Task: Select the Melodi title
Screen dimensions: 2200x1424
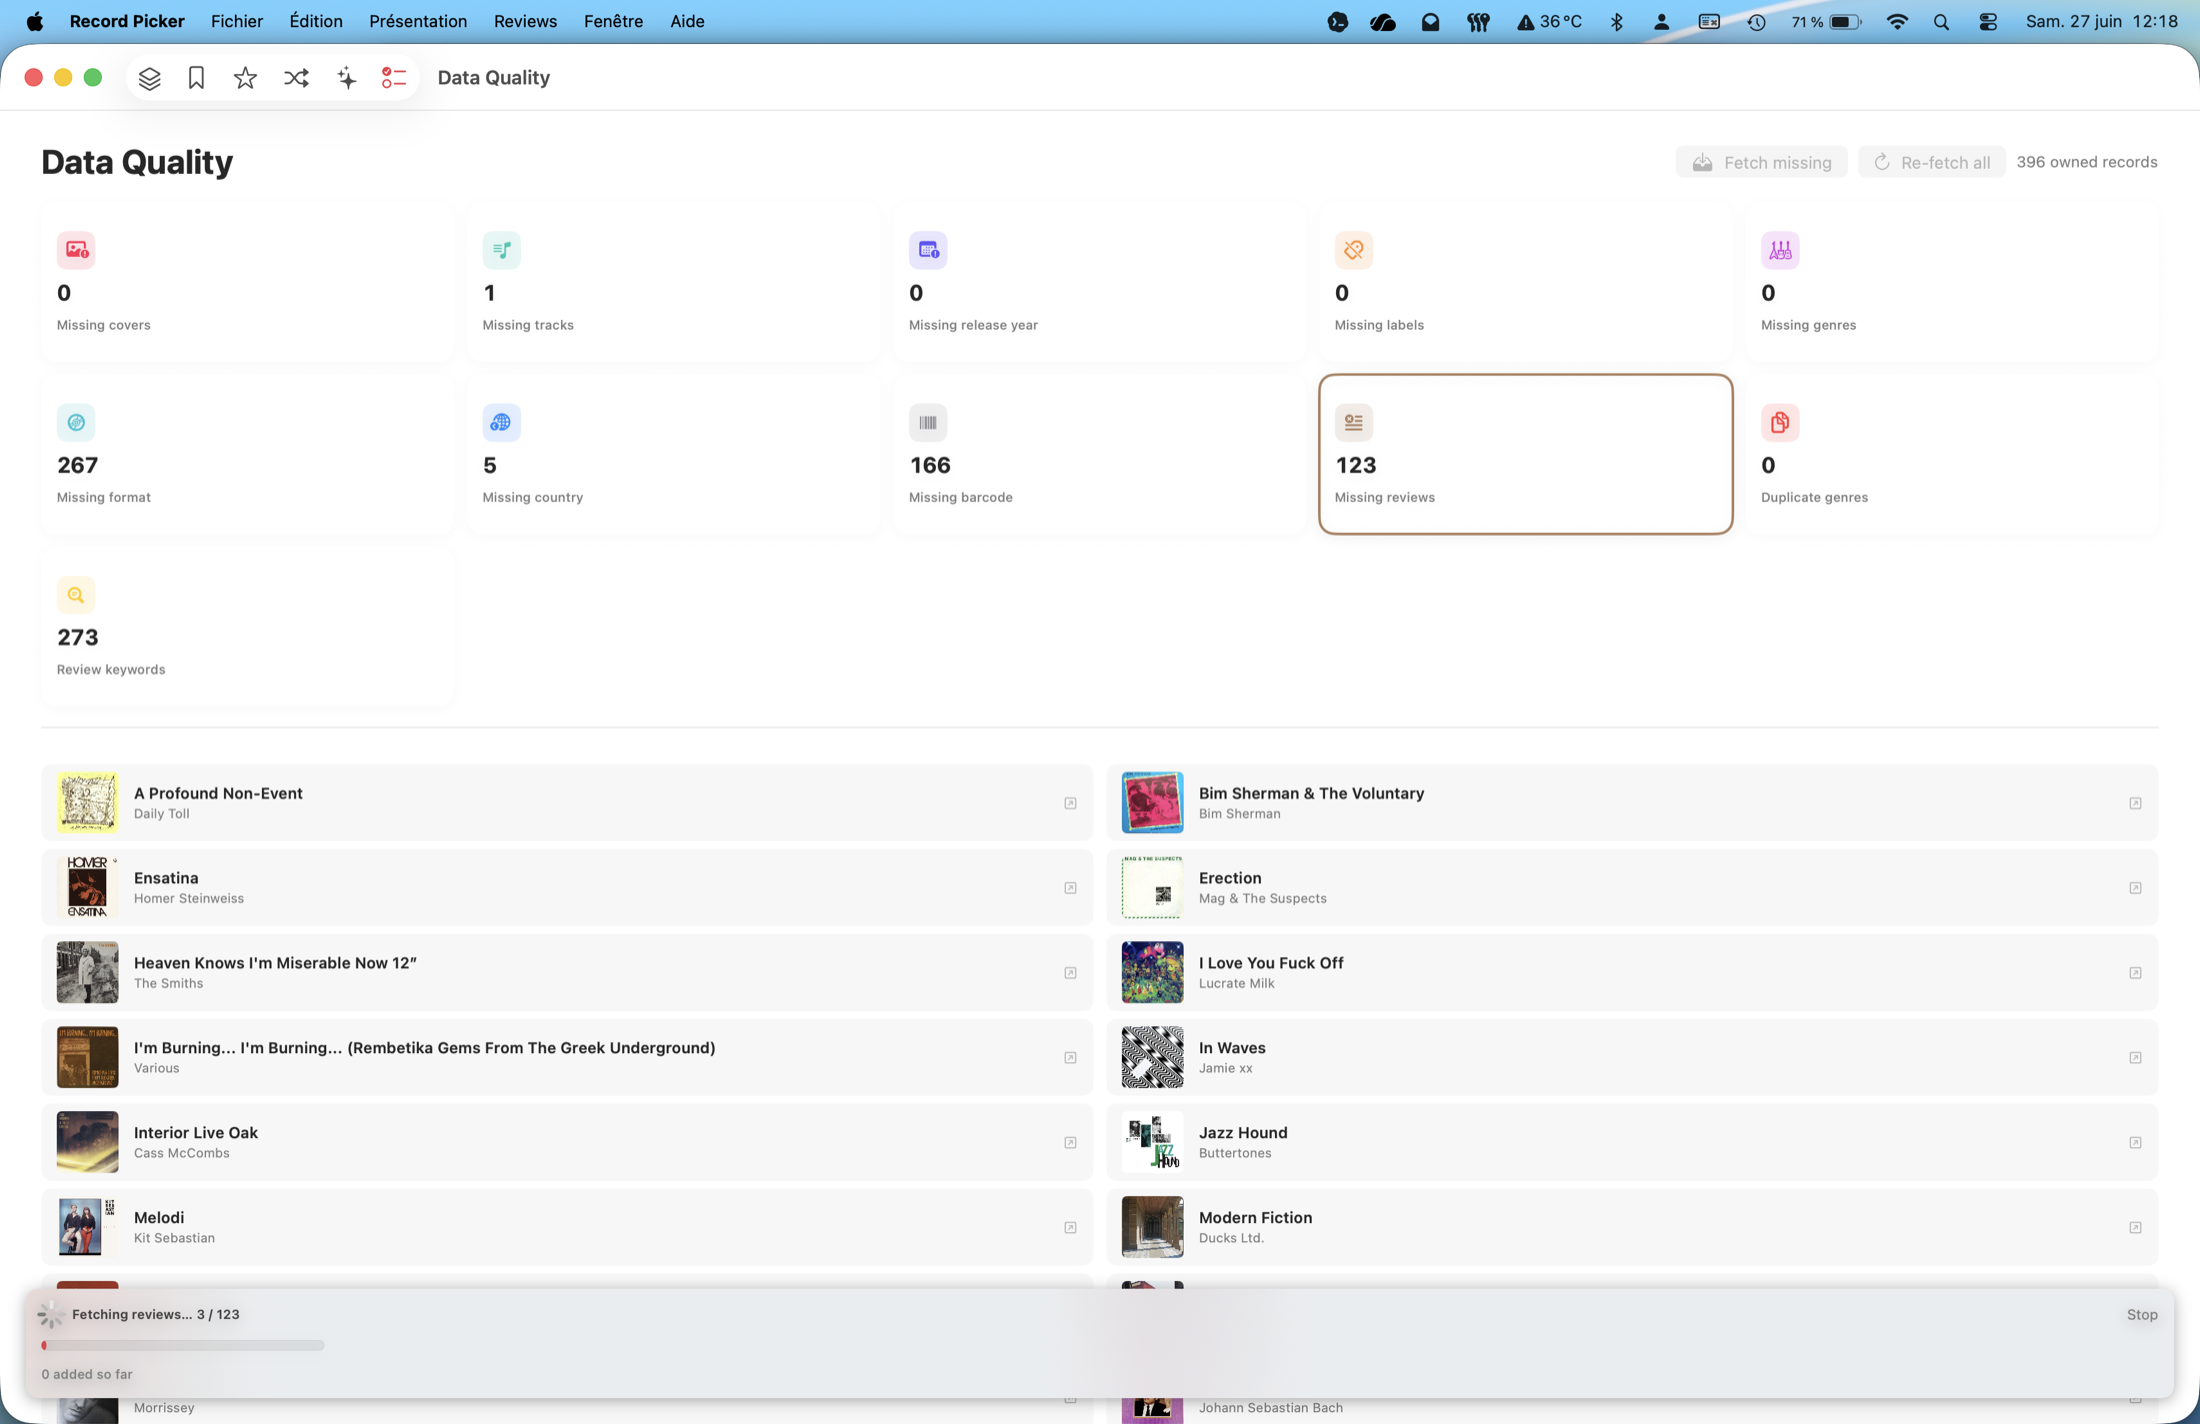Action: [159, 1218]
